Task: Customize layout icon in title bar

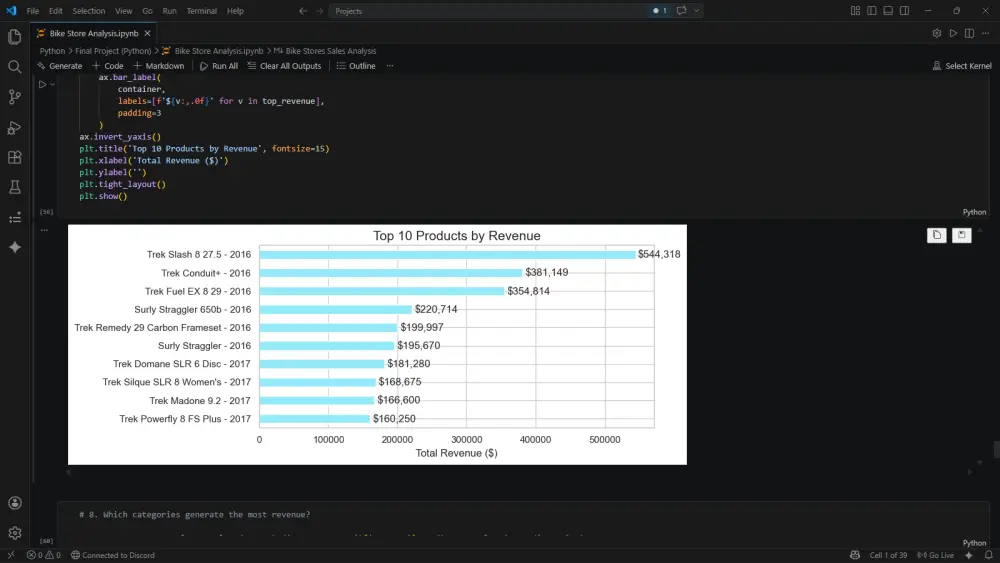Action: (x=855, y=11)
